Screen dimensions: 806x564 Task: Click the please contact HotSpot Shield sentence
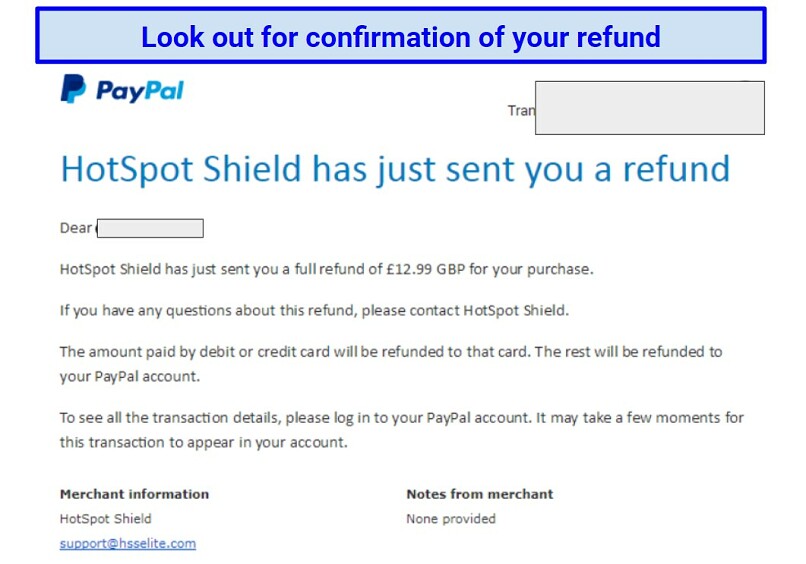314,311
